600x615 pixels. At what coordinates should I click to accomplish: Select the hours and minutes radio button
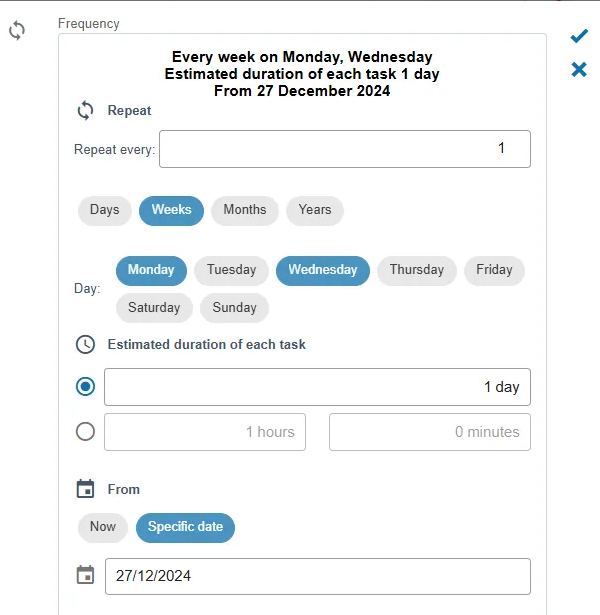coord(85,431)
